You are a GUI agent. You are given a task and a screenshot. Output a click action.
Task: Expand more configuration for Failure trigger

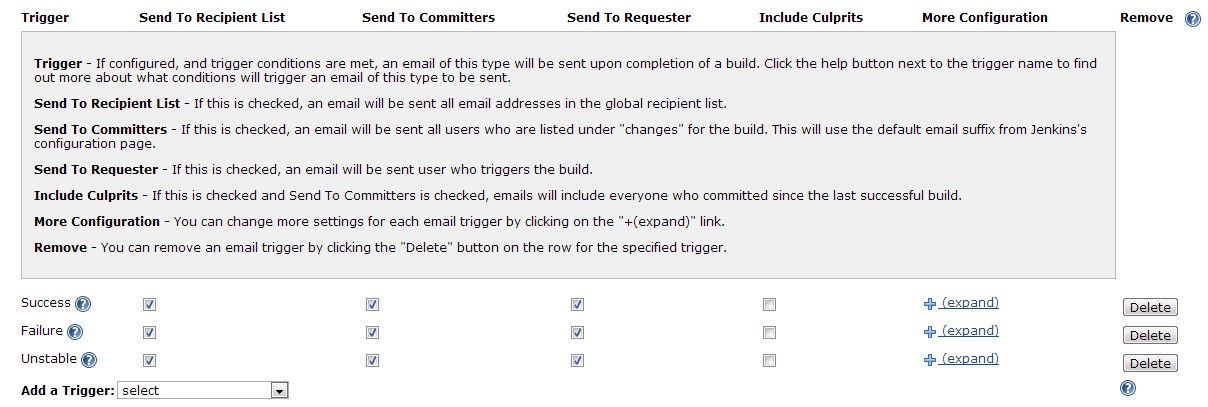pyautogui.click(x=969, y=331)
